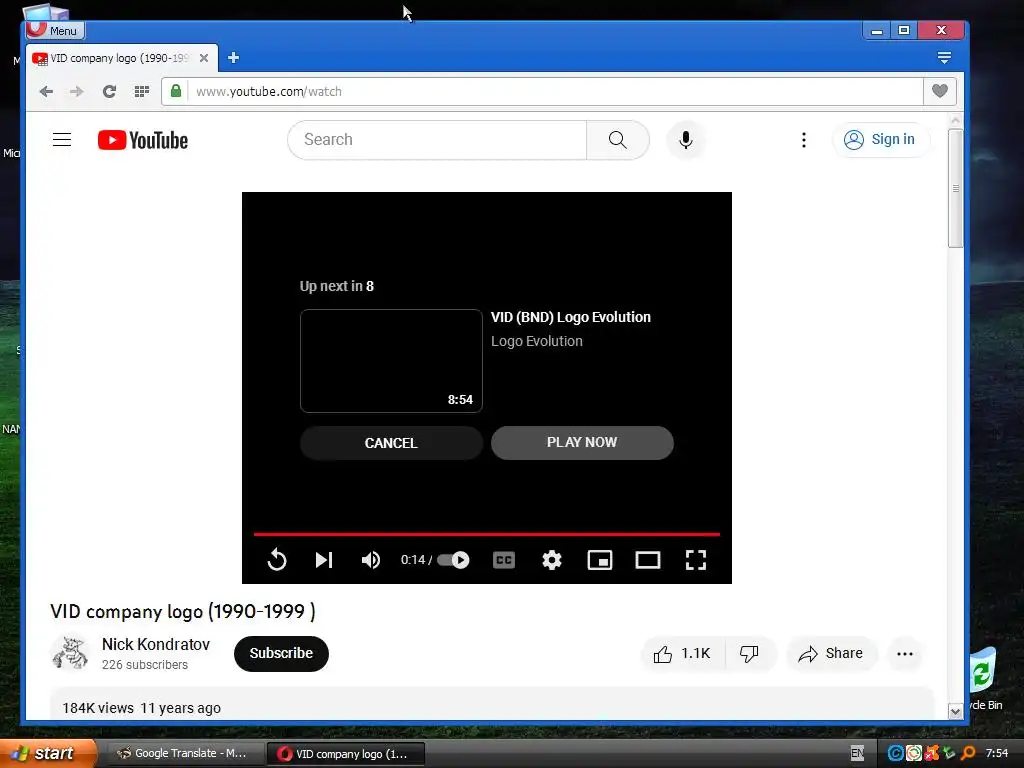Click the page vertical scrollbar thumb
1024x768 pixels.
point(955,188)
